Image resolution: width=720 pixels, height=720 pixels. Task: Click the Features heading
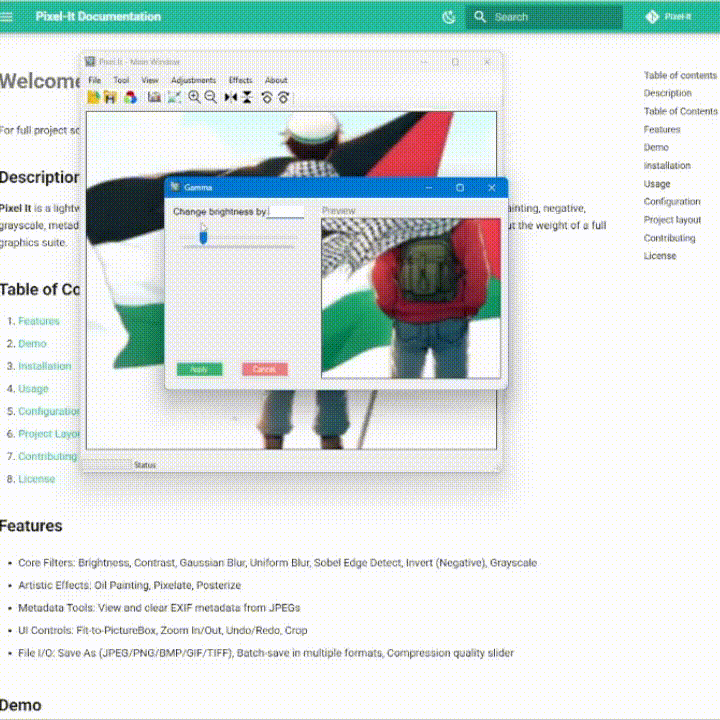coord(31,526)
